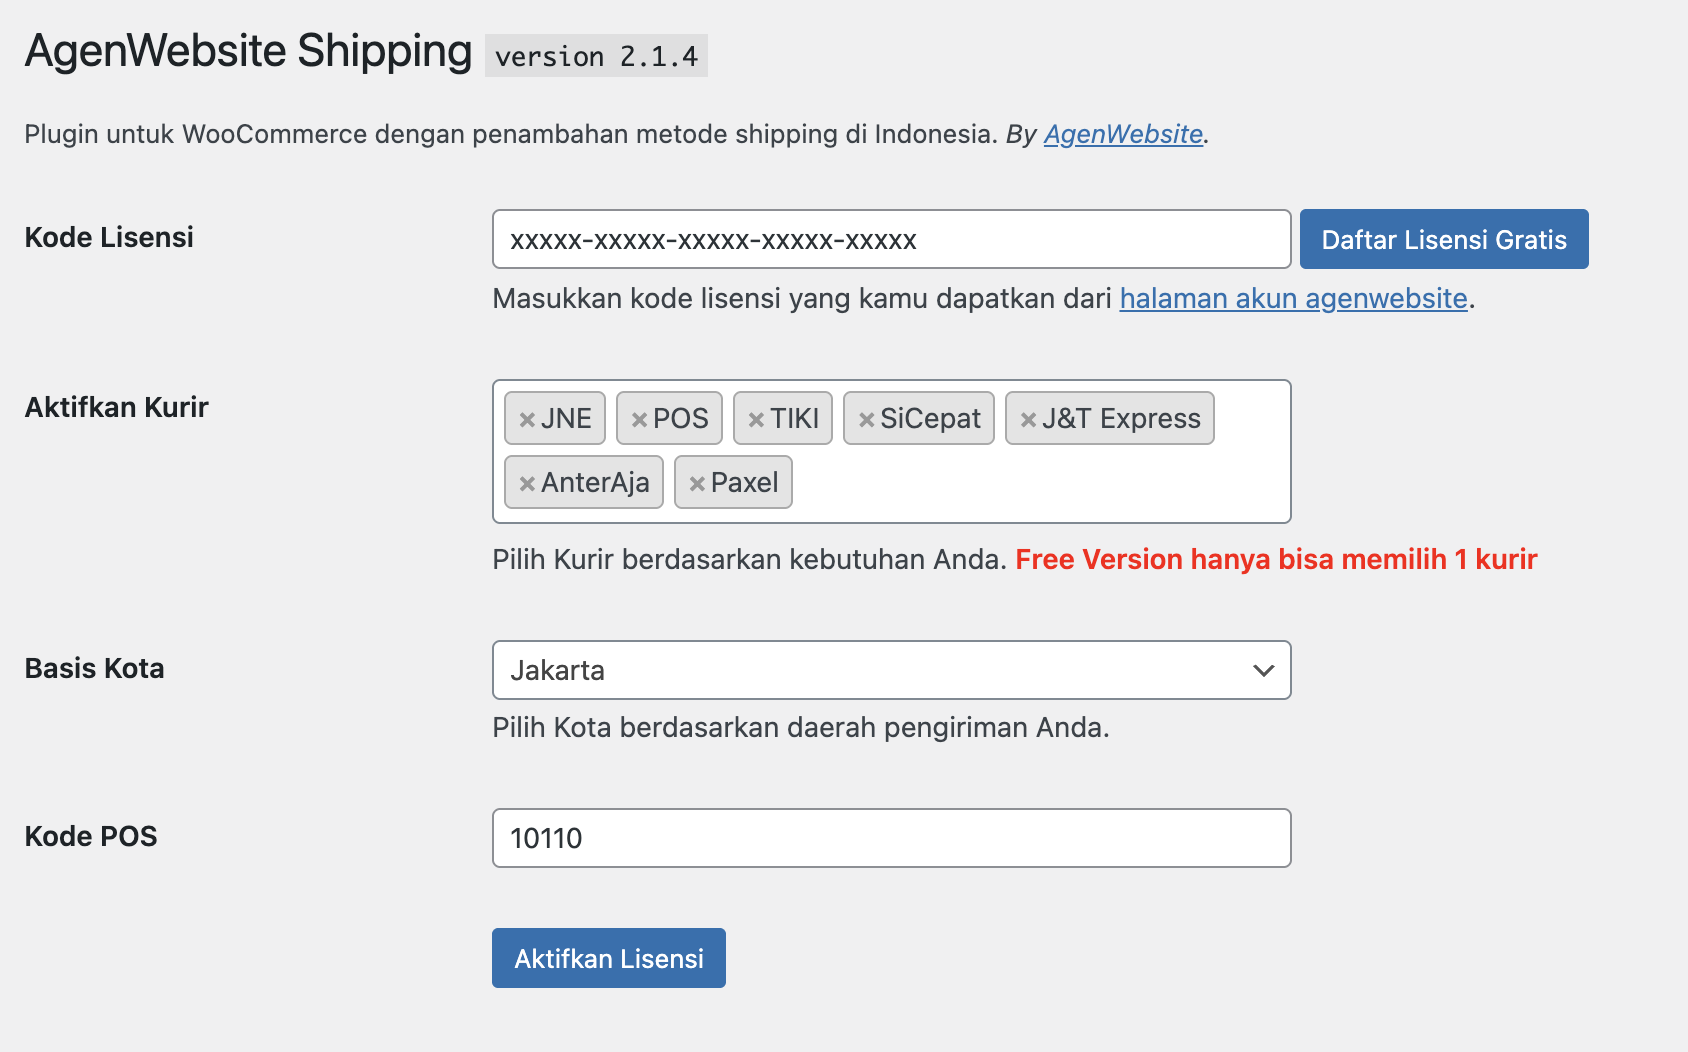Image resolution: width=1688 pixels, height=1052 pixels.
Task: Remove the Paxel courier tag
Action: point(697,484)
